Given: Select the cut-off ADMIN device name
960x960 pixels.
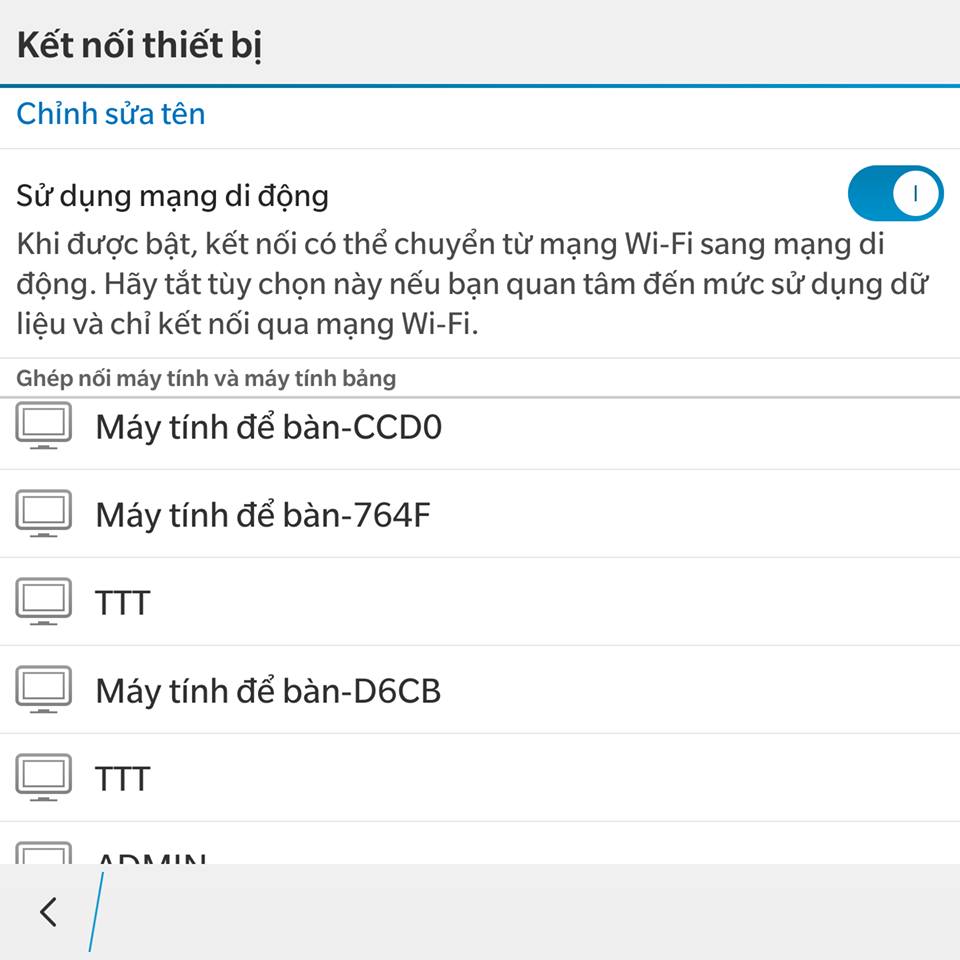Looking at the screenshot, I should (151, 858).
